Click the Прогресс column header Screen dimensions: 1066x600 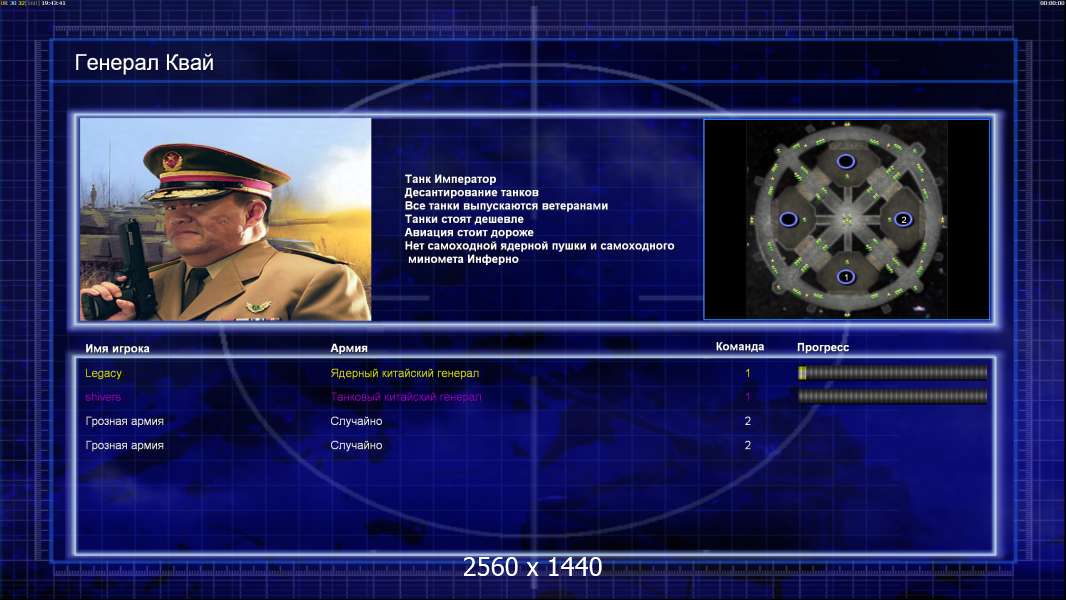tap(823, 347)
